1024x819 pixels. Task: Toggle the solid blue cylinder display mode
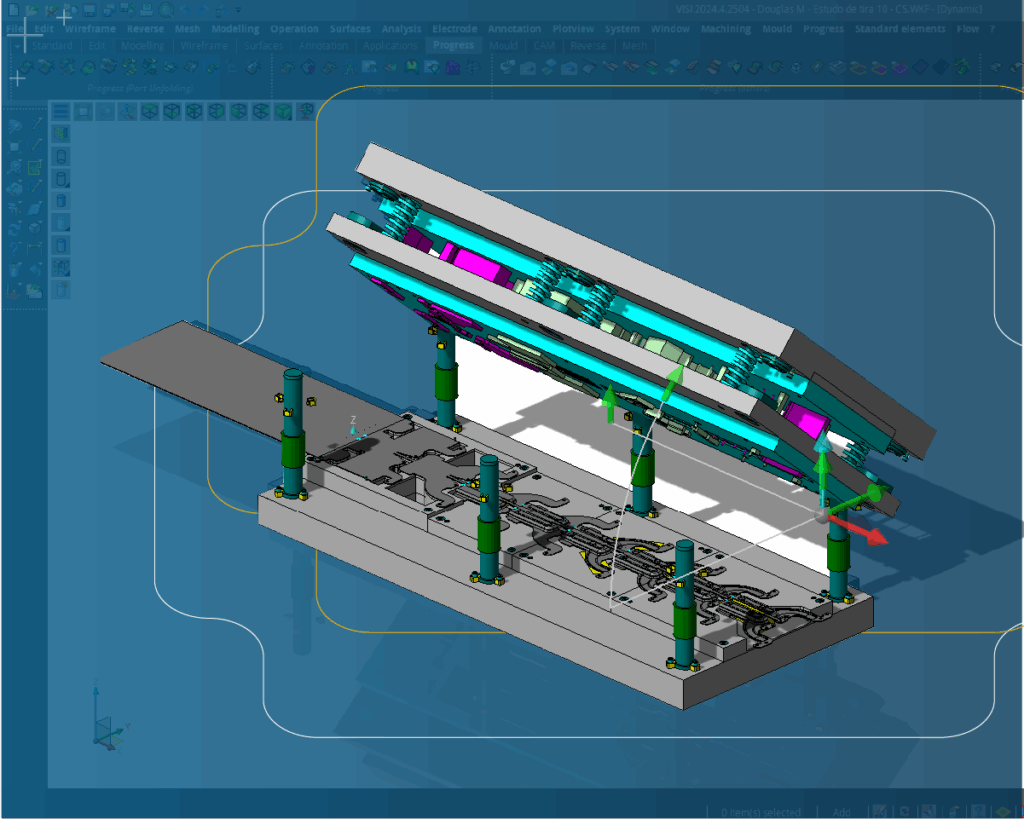point(61,201)
